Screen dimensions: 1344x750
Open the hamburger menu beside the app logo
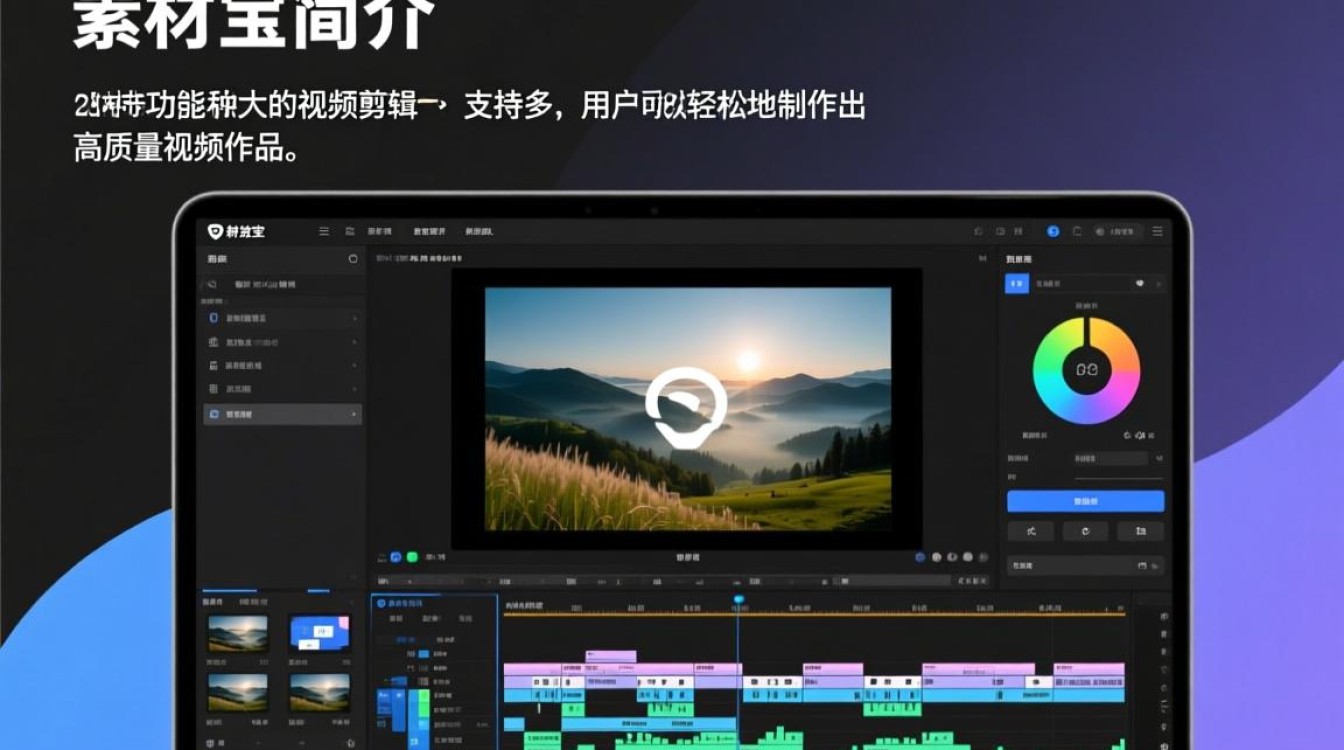click(x=324, y=231)
